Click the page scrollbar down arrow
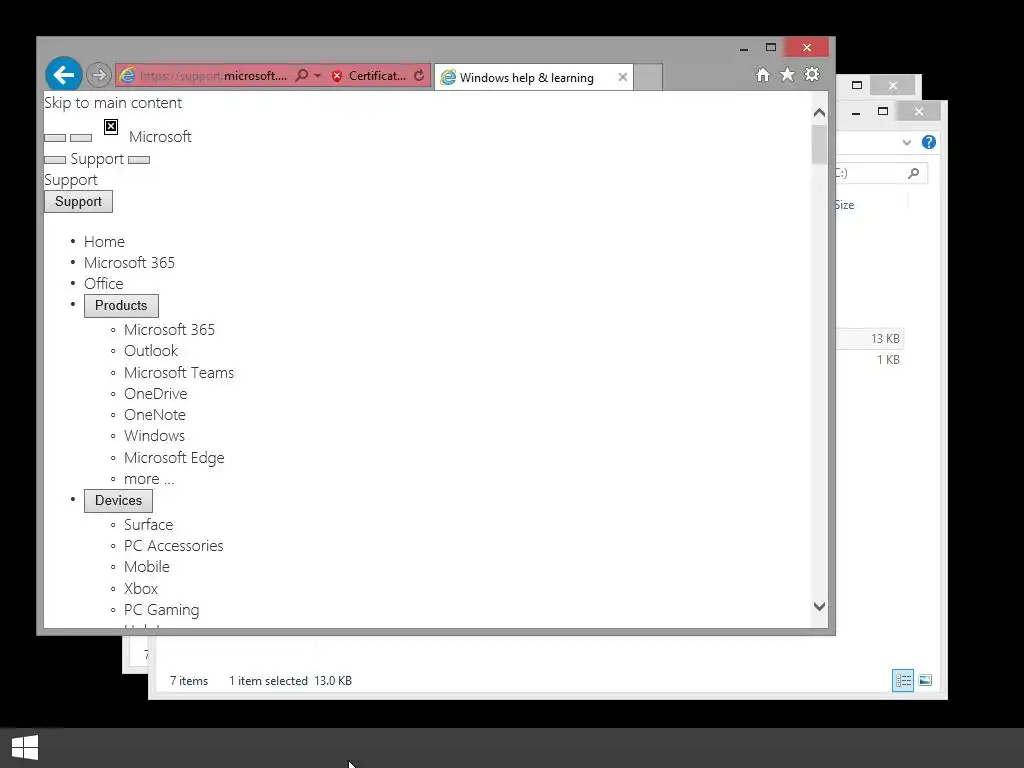 point(820,607)
